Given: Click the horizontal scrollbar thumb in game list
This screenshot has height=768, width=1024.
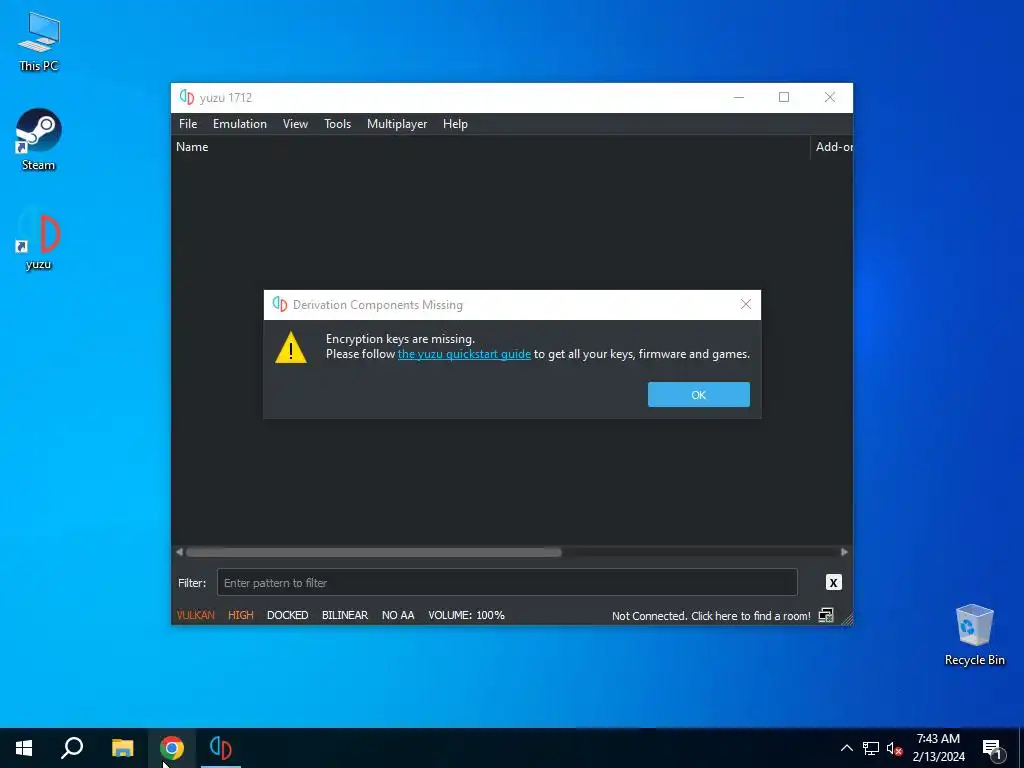Looking at the screenshot, I should click(x=374, y=552).
